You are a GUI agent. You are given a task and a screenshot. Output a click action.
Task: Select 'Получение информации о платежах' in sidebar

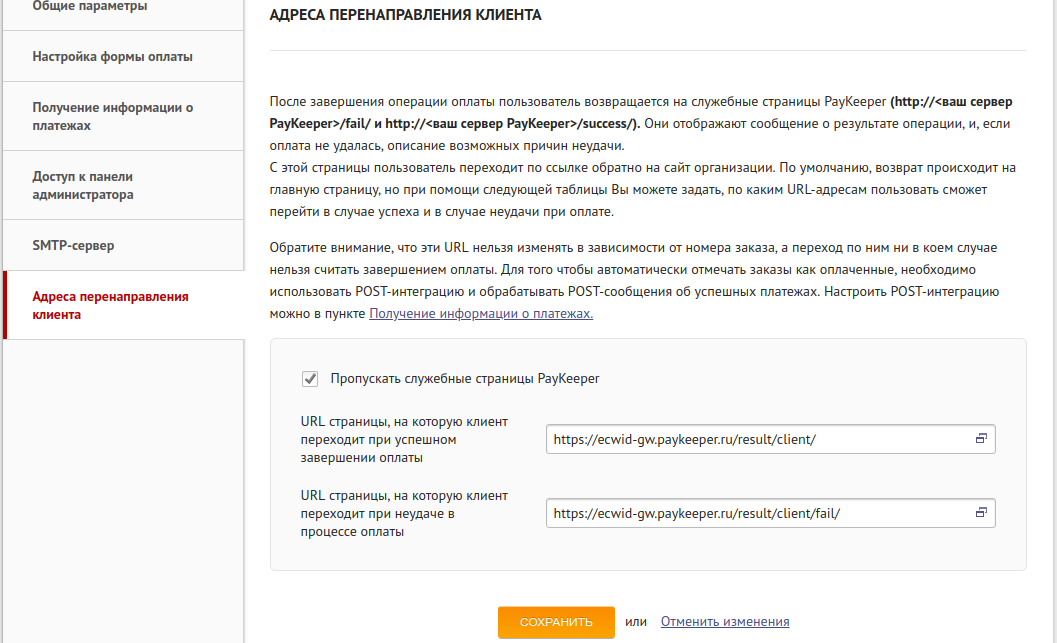112,117
